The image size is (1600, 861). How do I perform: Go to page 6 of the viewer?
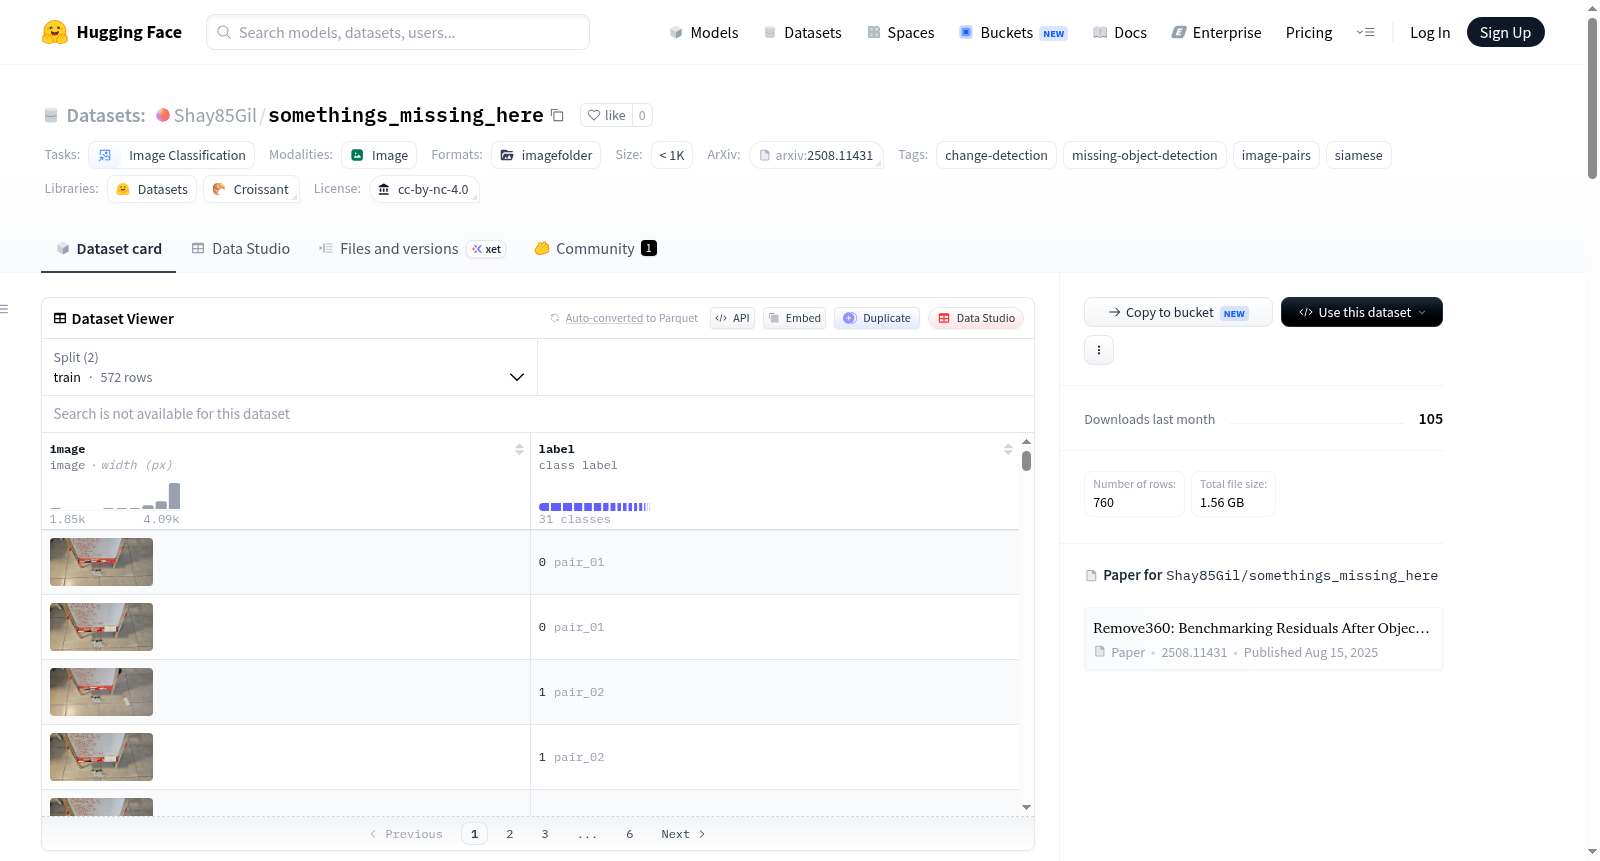point(630,834)
